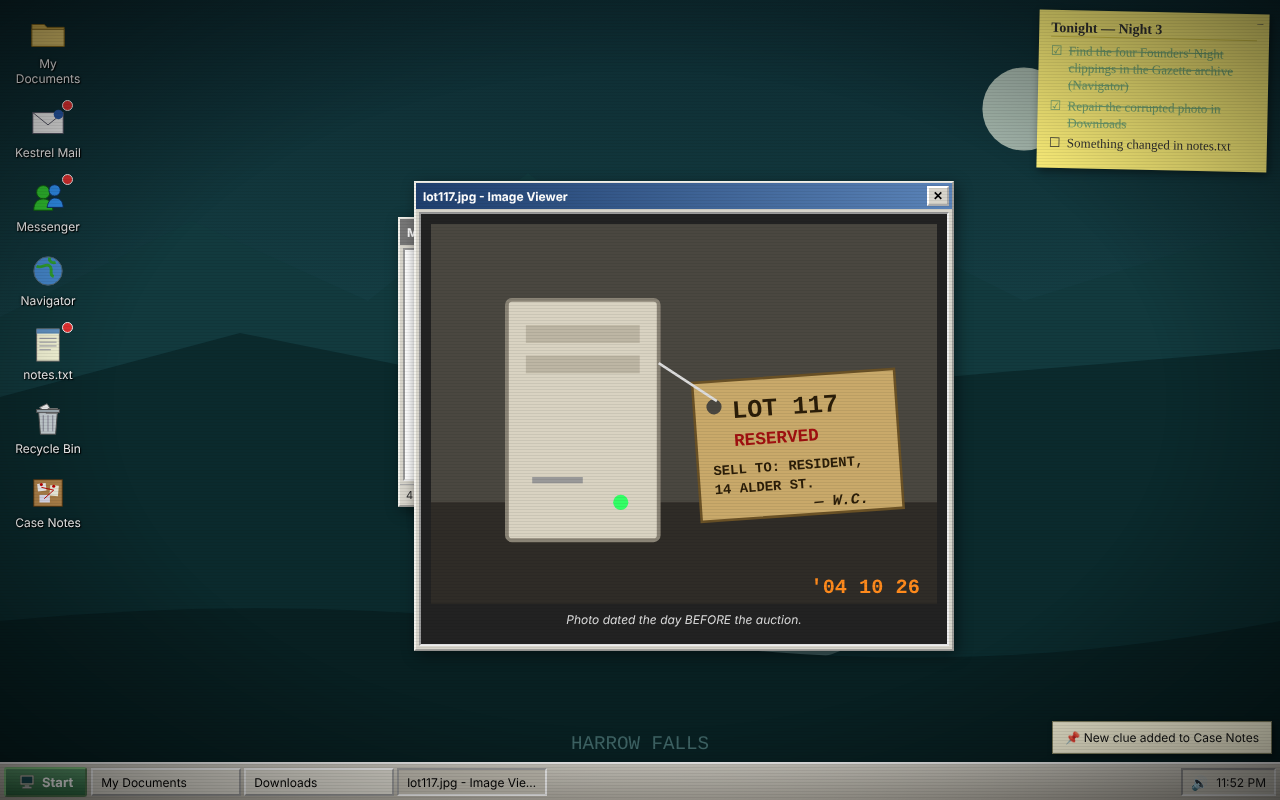The width and height of the screenshot is (1280, 800).
Task: Toggle the repair corrupted photo checkbox
Action: tap(1055, 105)
